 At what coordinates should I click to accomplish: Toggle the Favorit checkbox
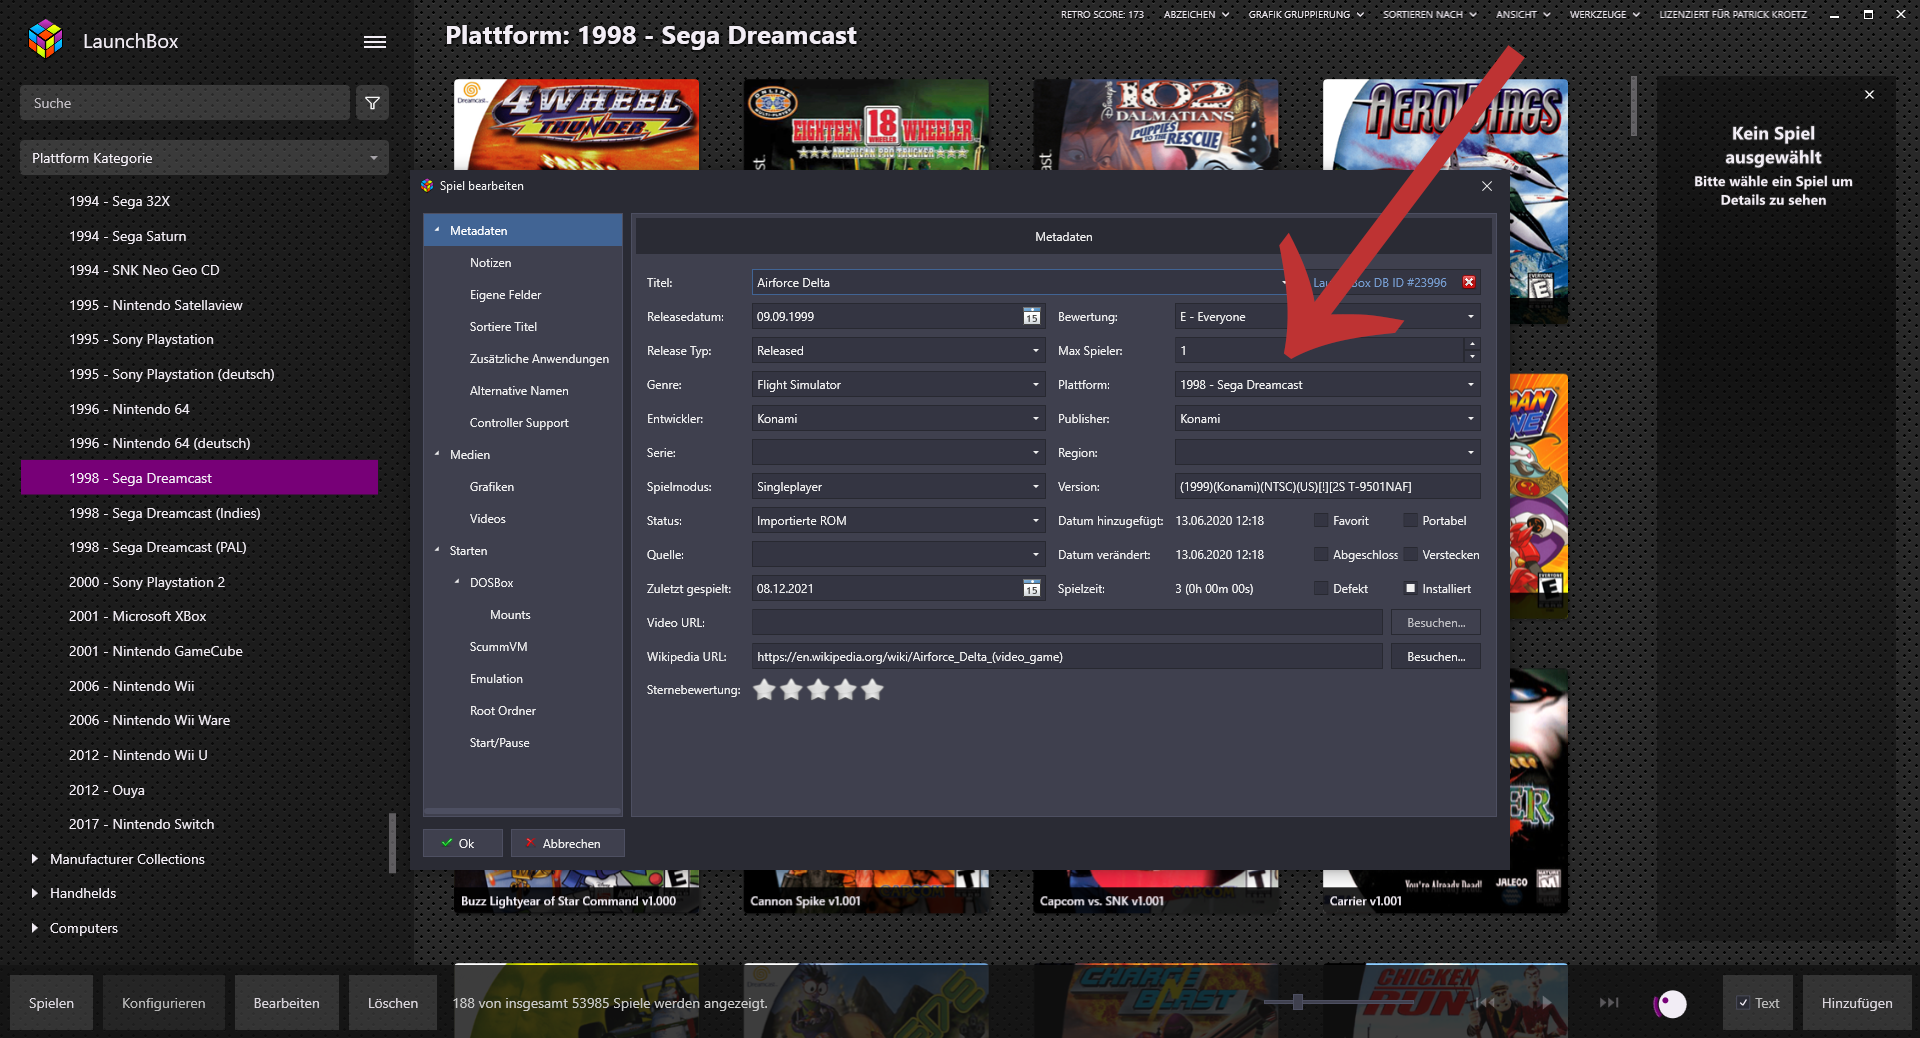pos(1321,521)
